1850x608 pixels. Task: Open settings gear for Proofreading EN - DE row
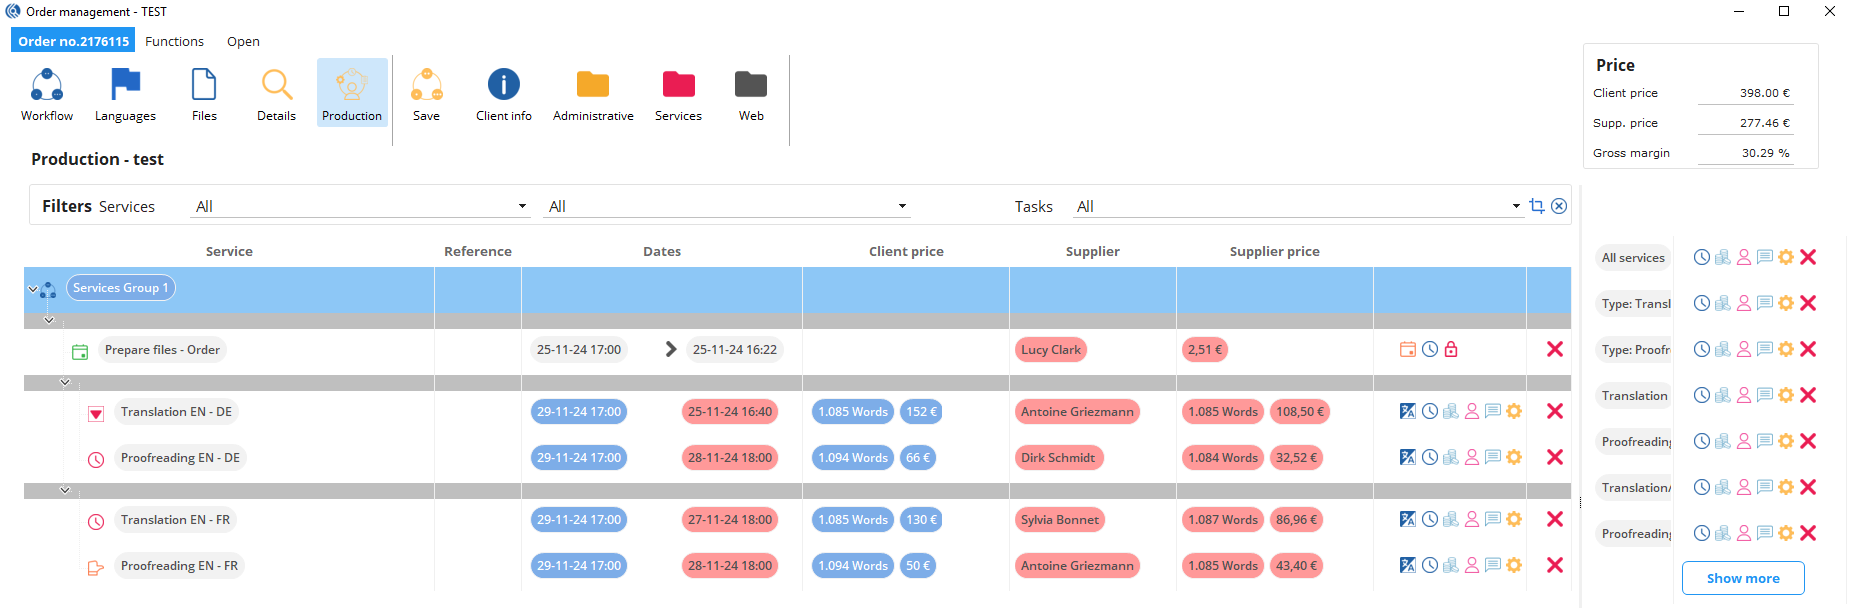click(x=1514, y=457)
